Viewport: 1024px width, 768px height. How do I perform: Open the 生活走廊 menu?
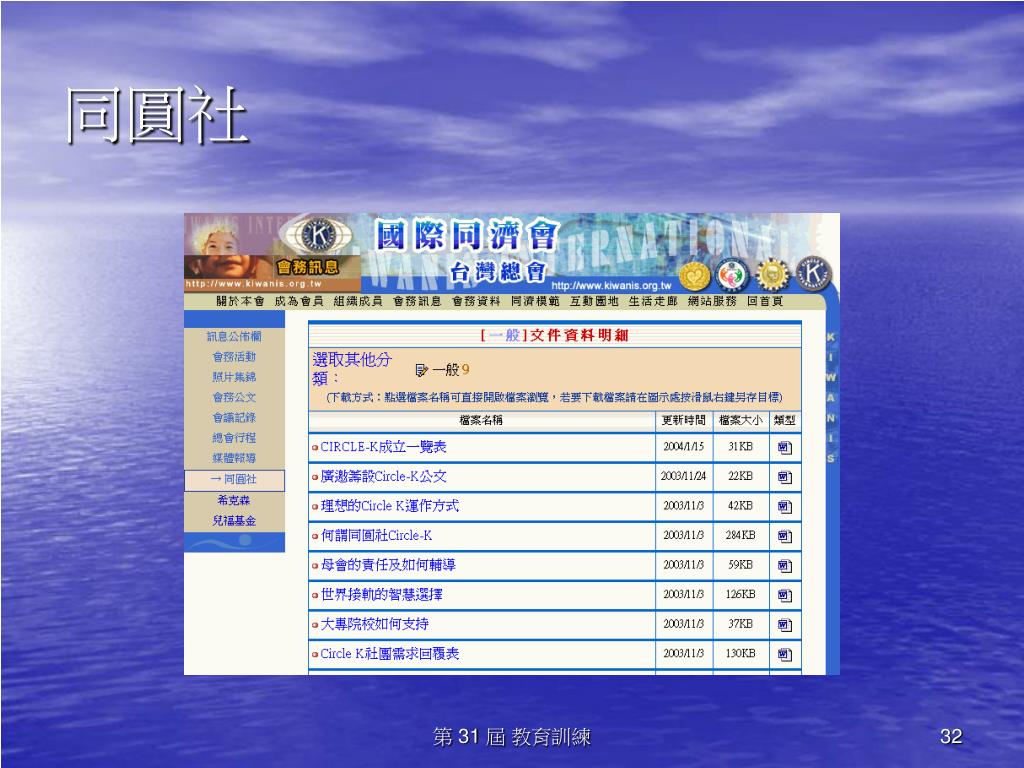click(653, 301)
